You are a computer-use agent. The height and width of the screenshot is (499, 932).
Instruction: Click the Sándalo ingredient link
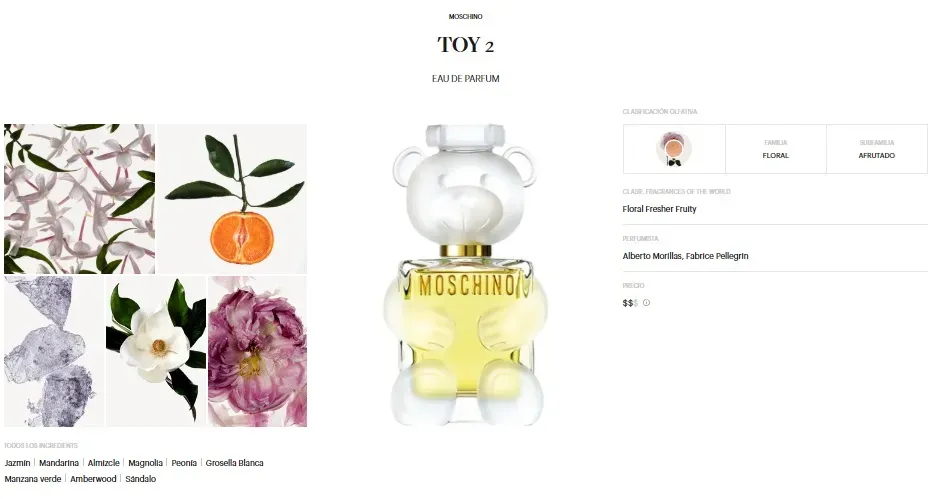pyautogui.click(x=140, y=479)
